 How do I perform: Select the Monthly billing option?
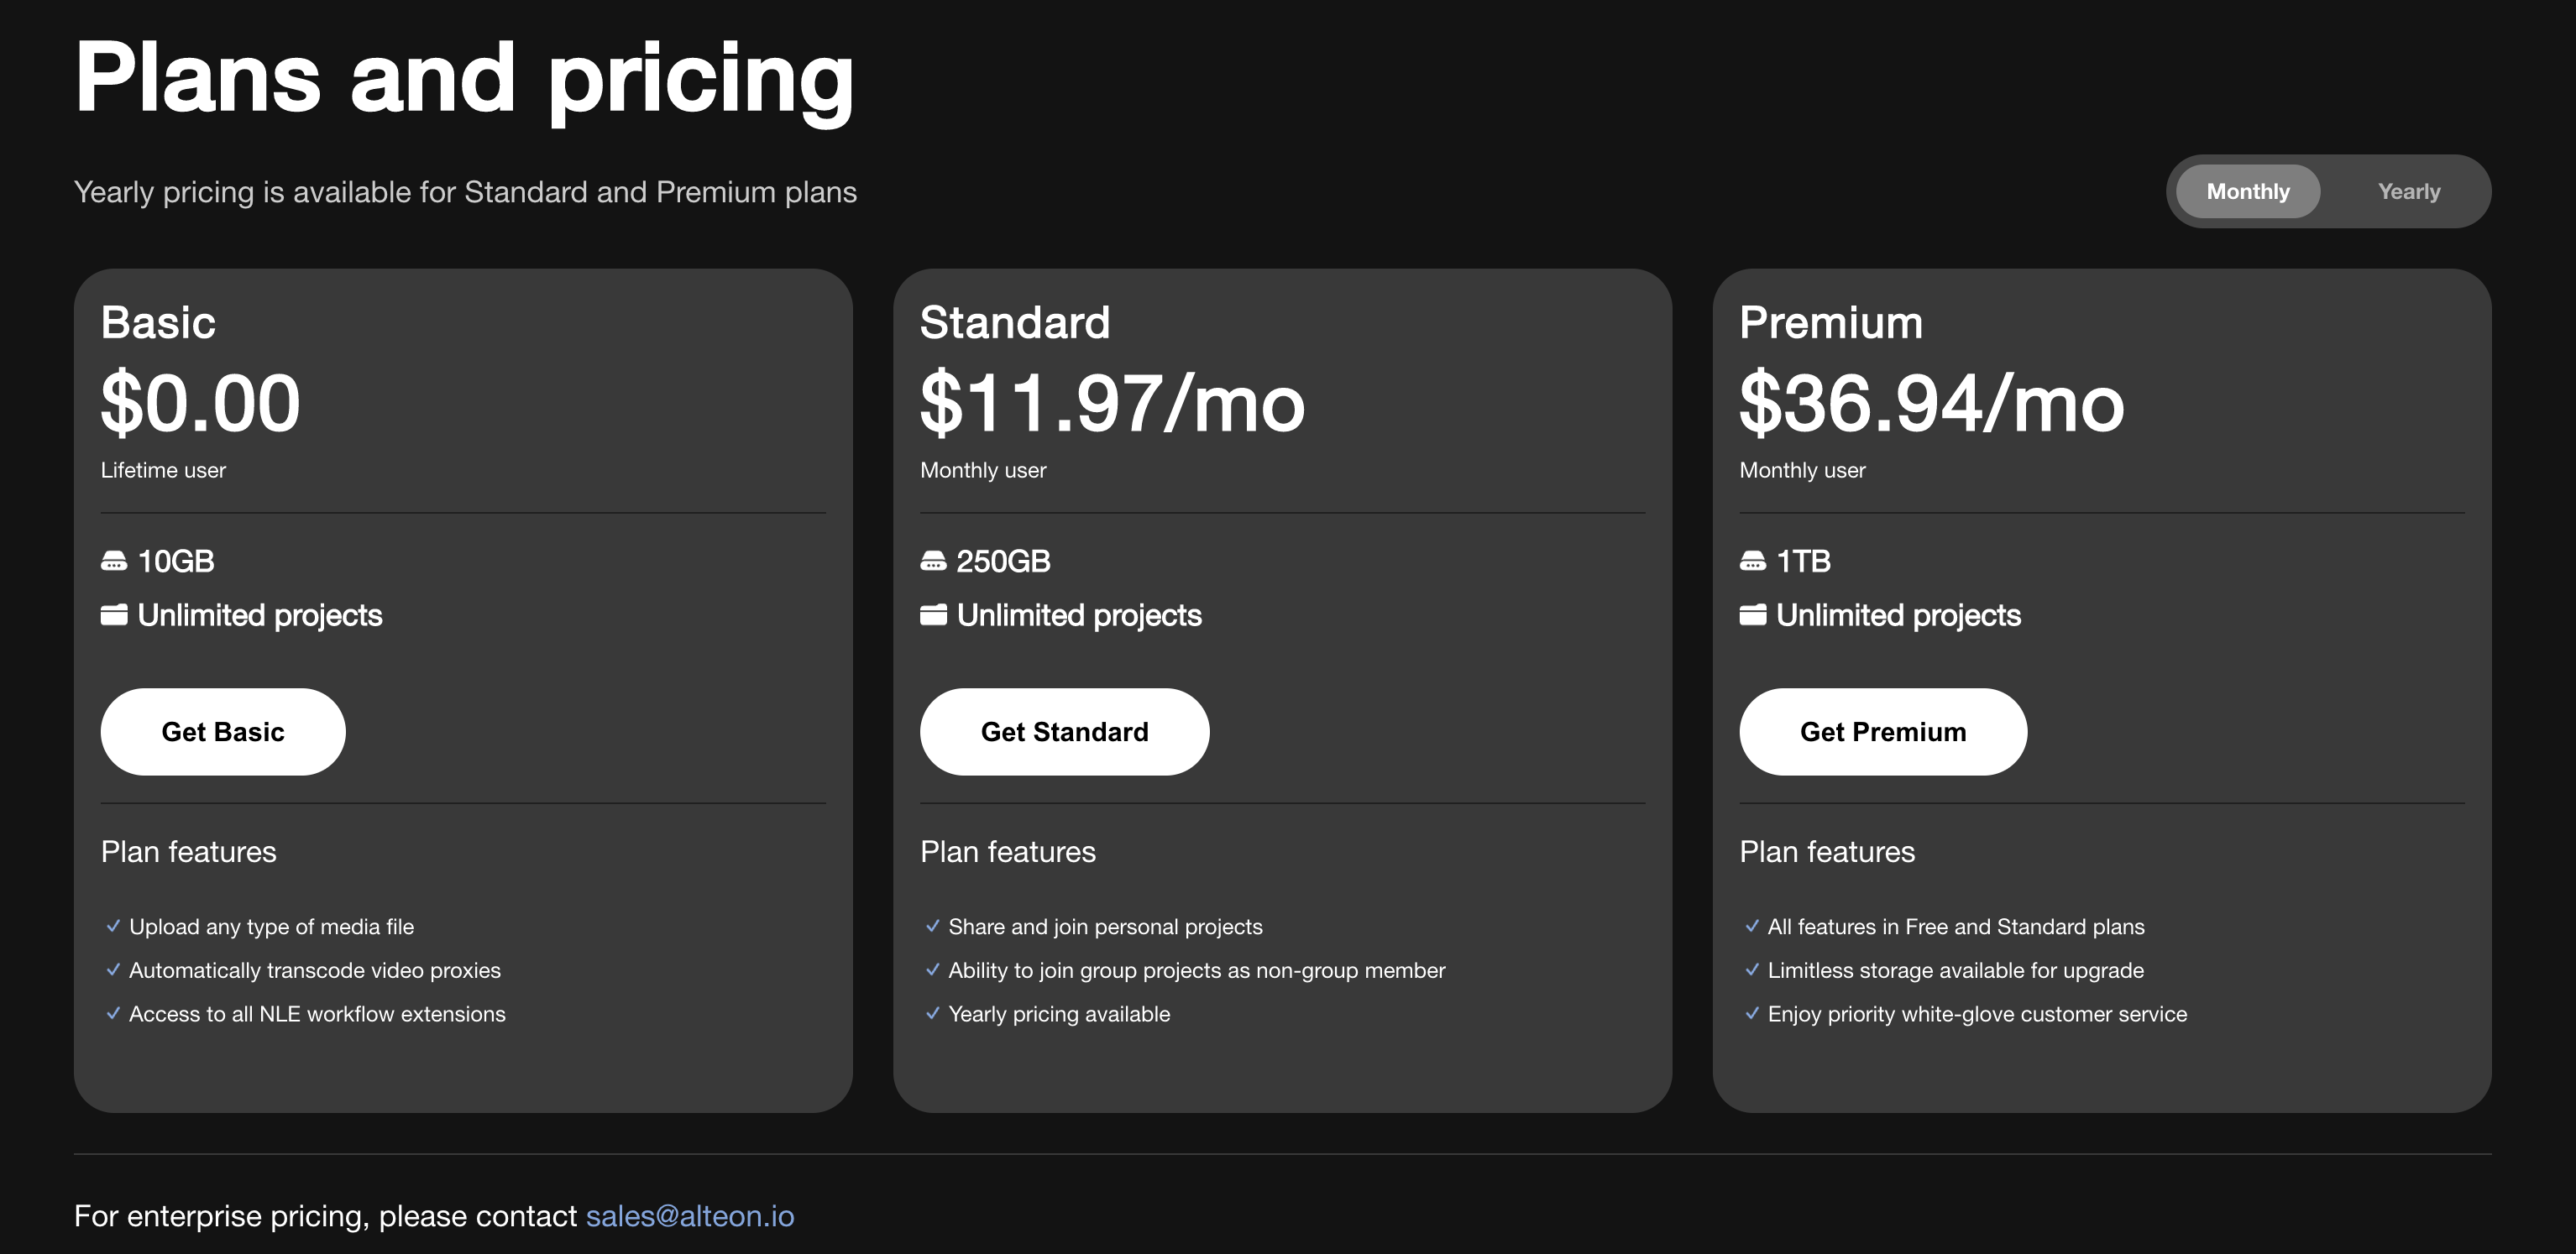2247,192
